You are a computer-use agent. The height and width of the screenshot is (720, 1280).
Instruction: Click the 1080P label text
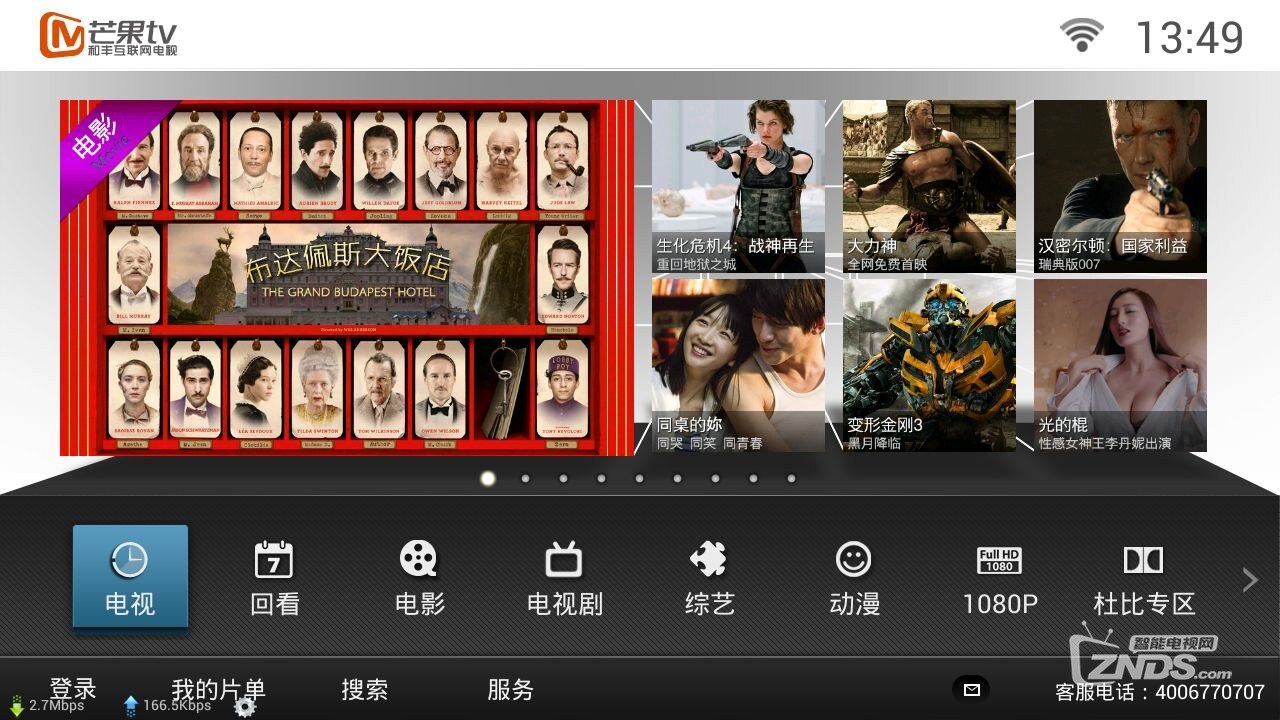(999, 604)
